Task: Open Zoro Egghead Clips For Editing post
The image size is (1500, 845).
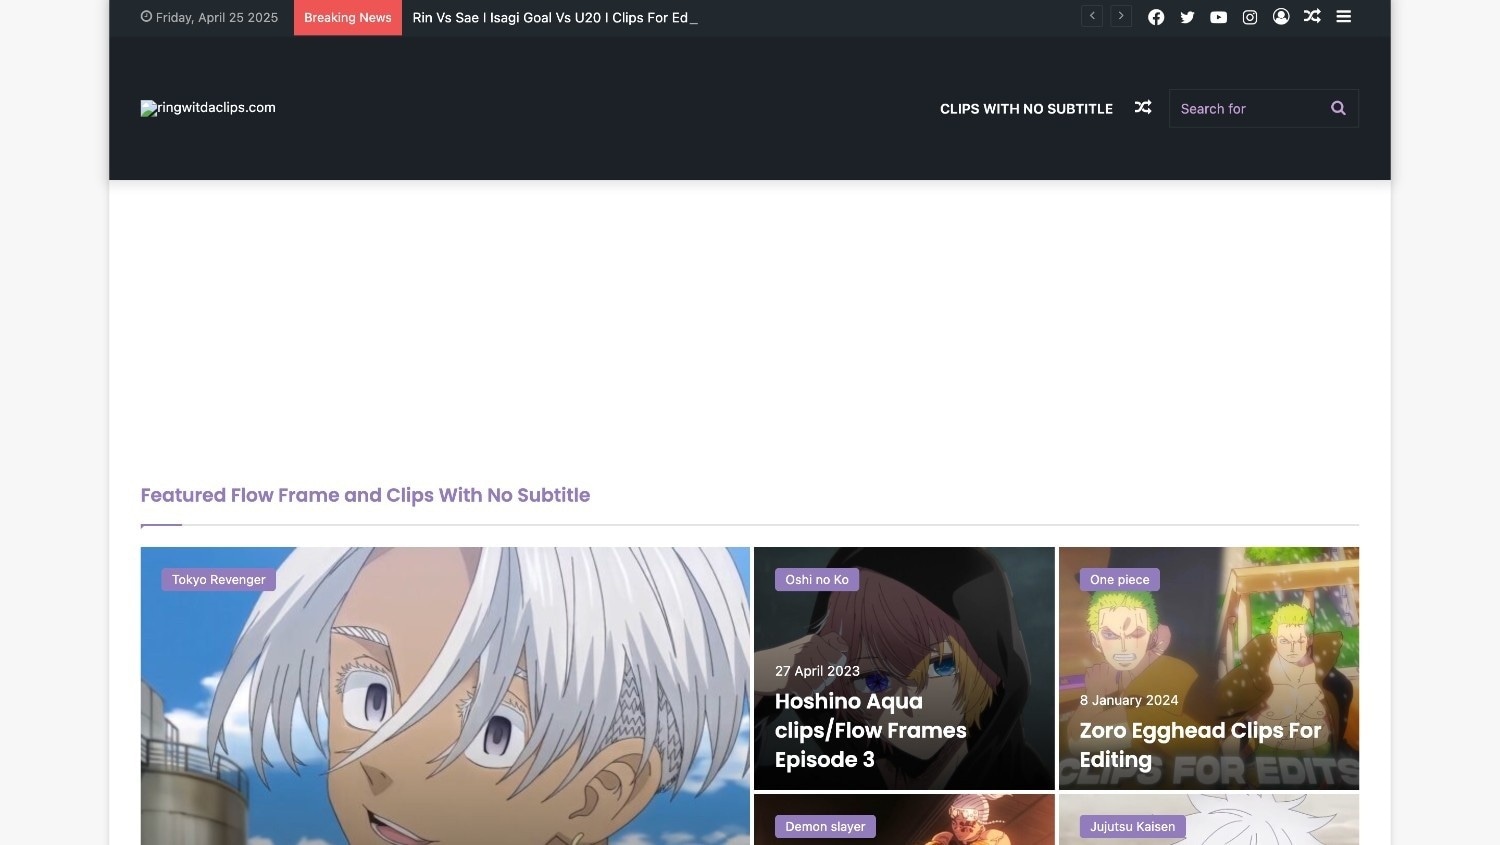Action: 1201,745
